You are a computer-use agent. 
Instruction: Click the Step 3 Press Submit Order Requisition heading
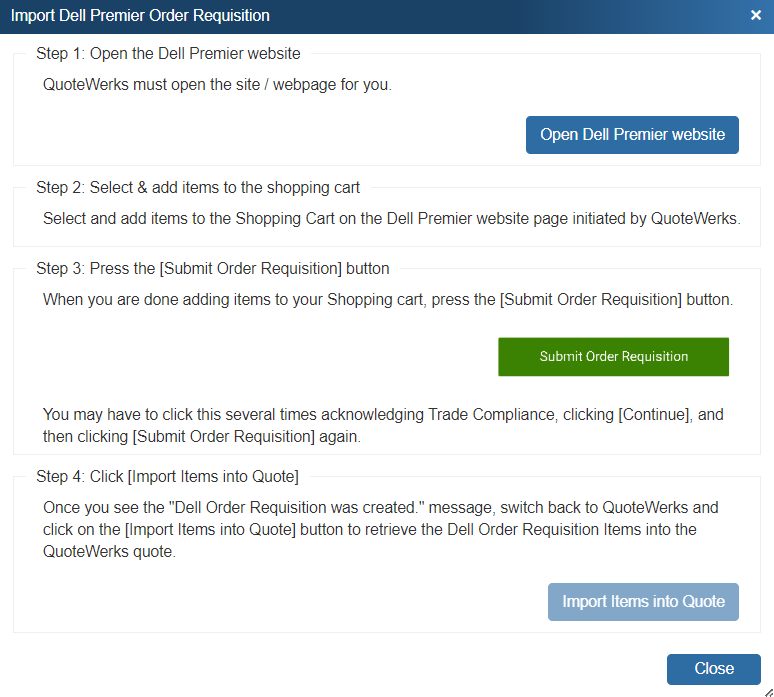point(212,268)
